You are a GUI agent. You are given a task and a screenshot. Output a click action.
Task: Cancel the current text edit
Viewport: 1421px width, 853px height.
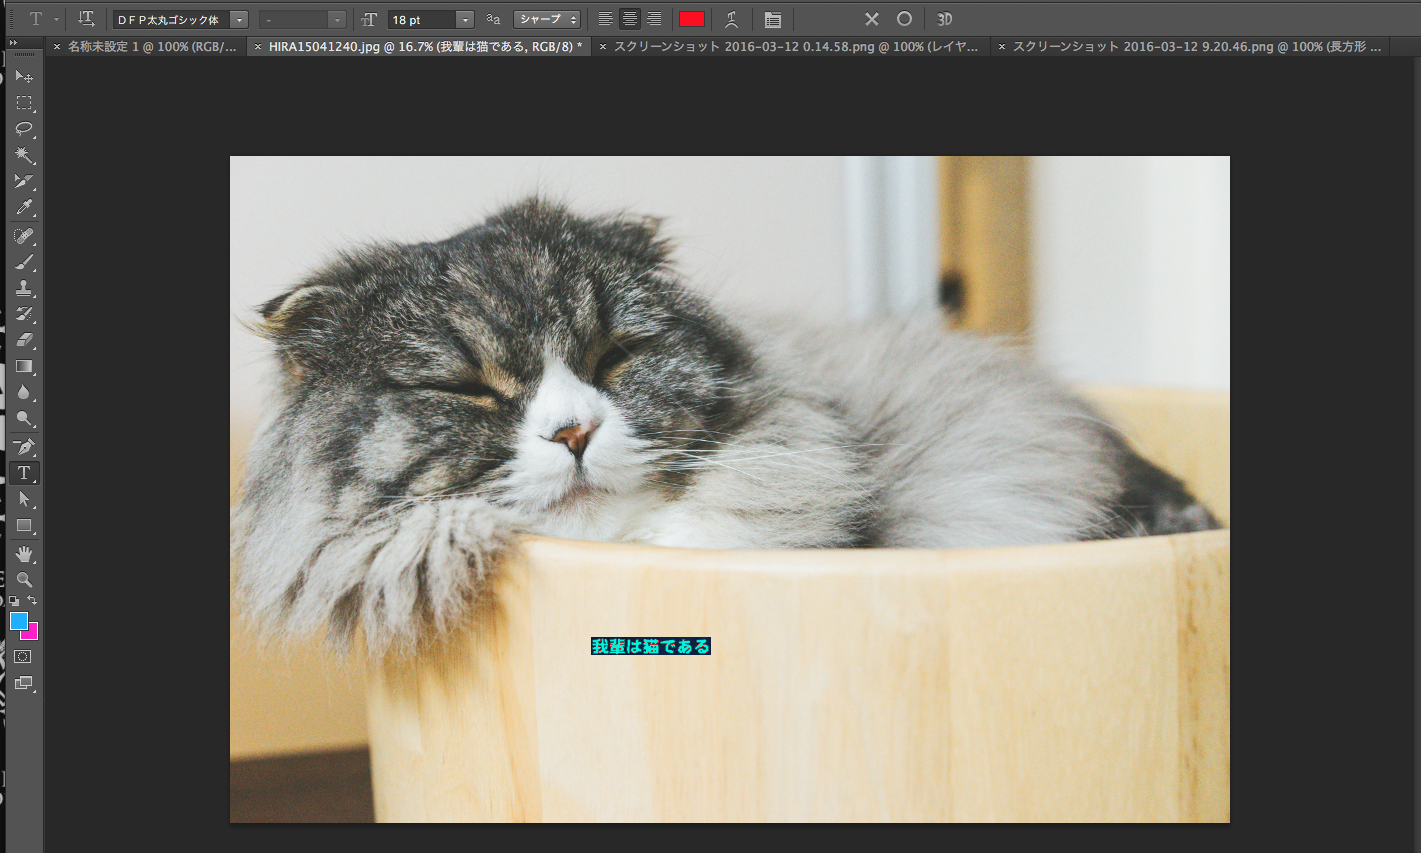pos(872,19)
